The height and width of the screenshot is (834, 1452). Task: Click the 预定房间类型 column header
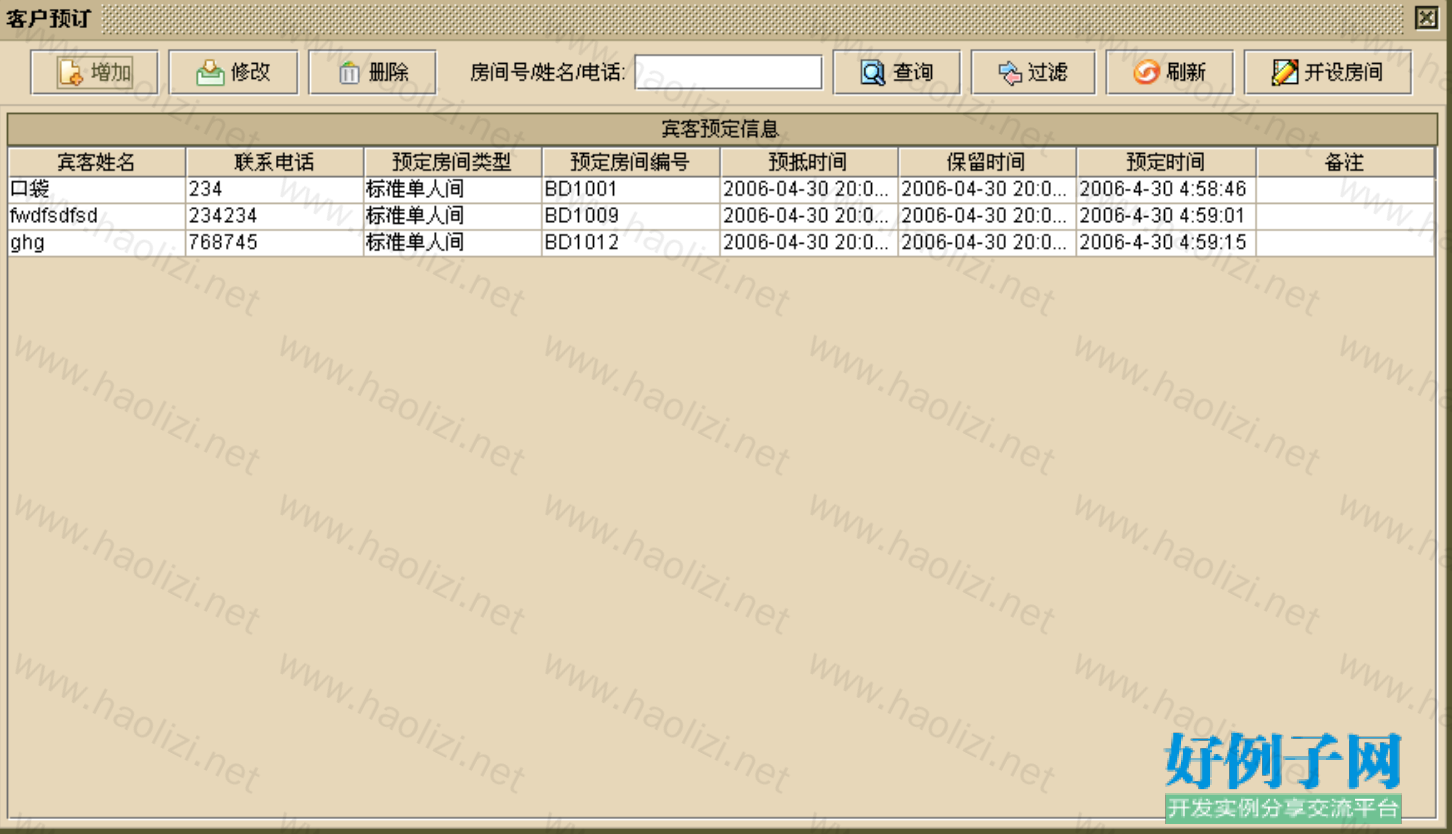point(452,162)
